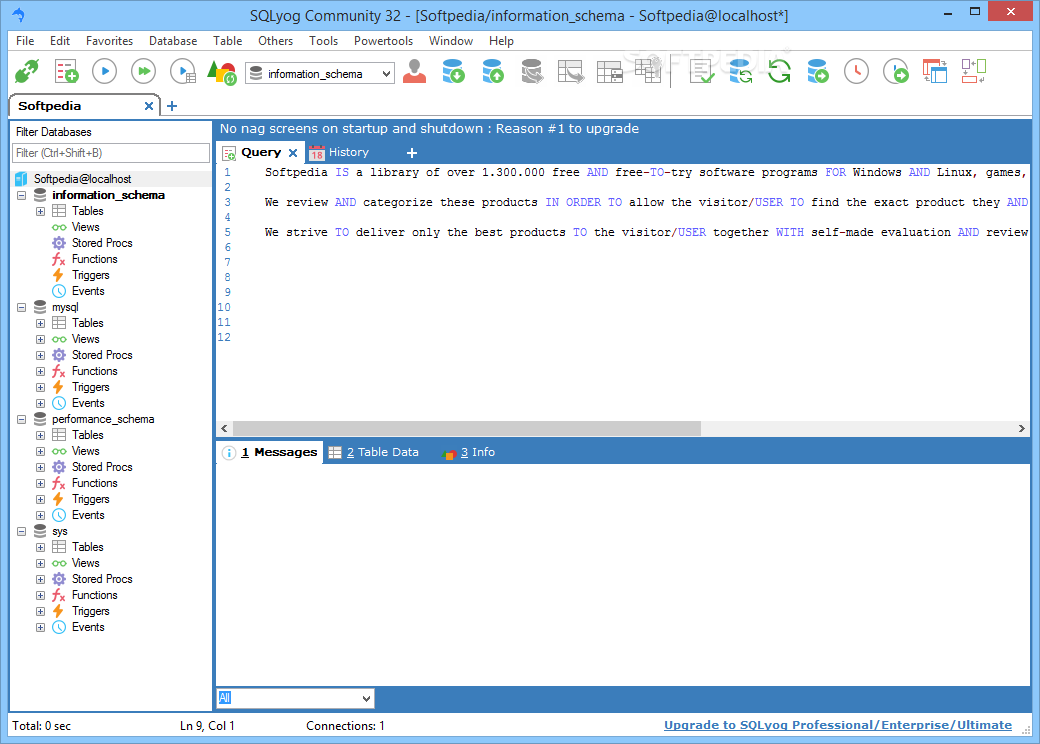
Task: Open the Window menu
Action: (451, 41)
